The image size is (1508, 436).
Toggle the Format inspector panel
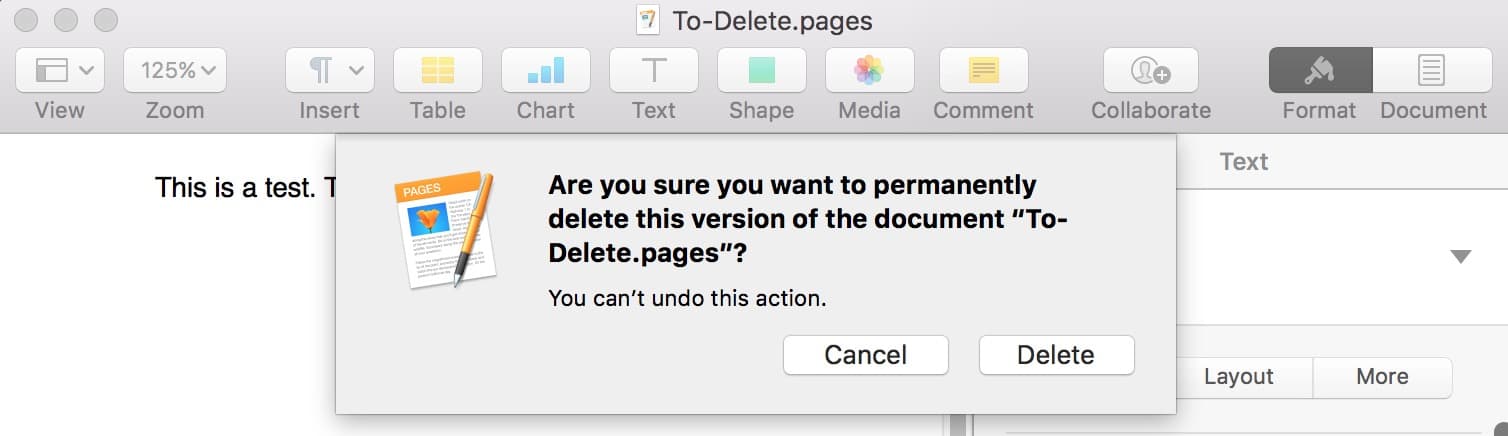(x=1320, y=70)
